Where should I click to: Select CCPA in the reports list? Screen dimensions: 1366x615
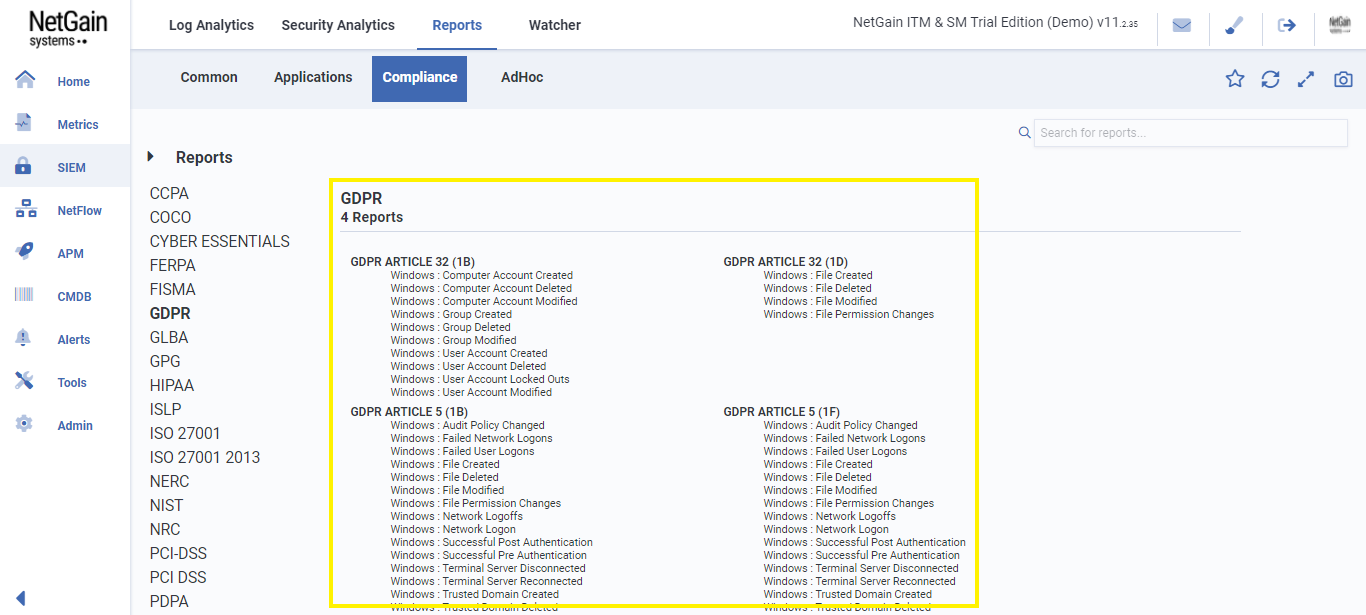(169, 193)
